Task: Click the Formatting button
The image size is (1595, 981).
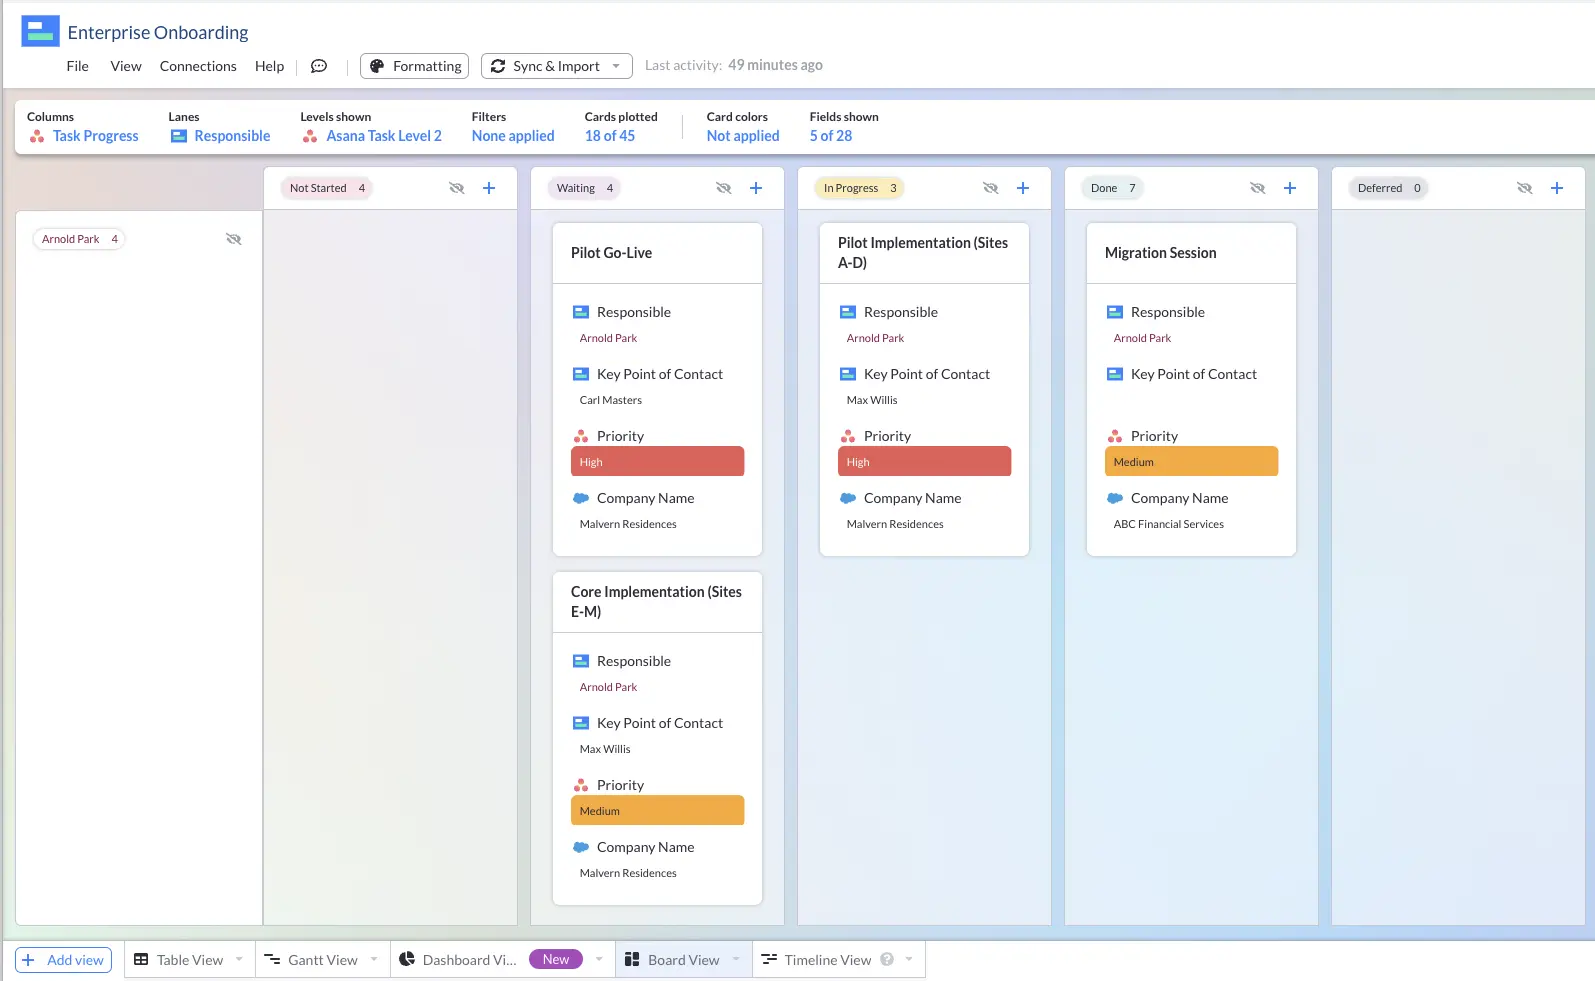Action: (414, 66)
